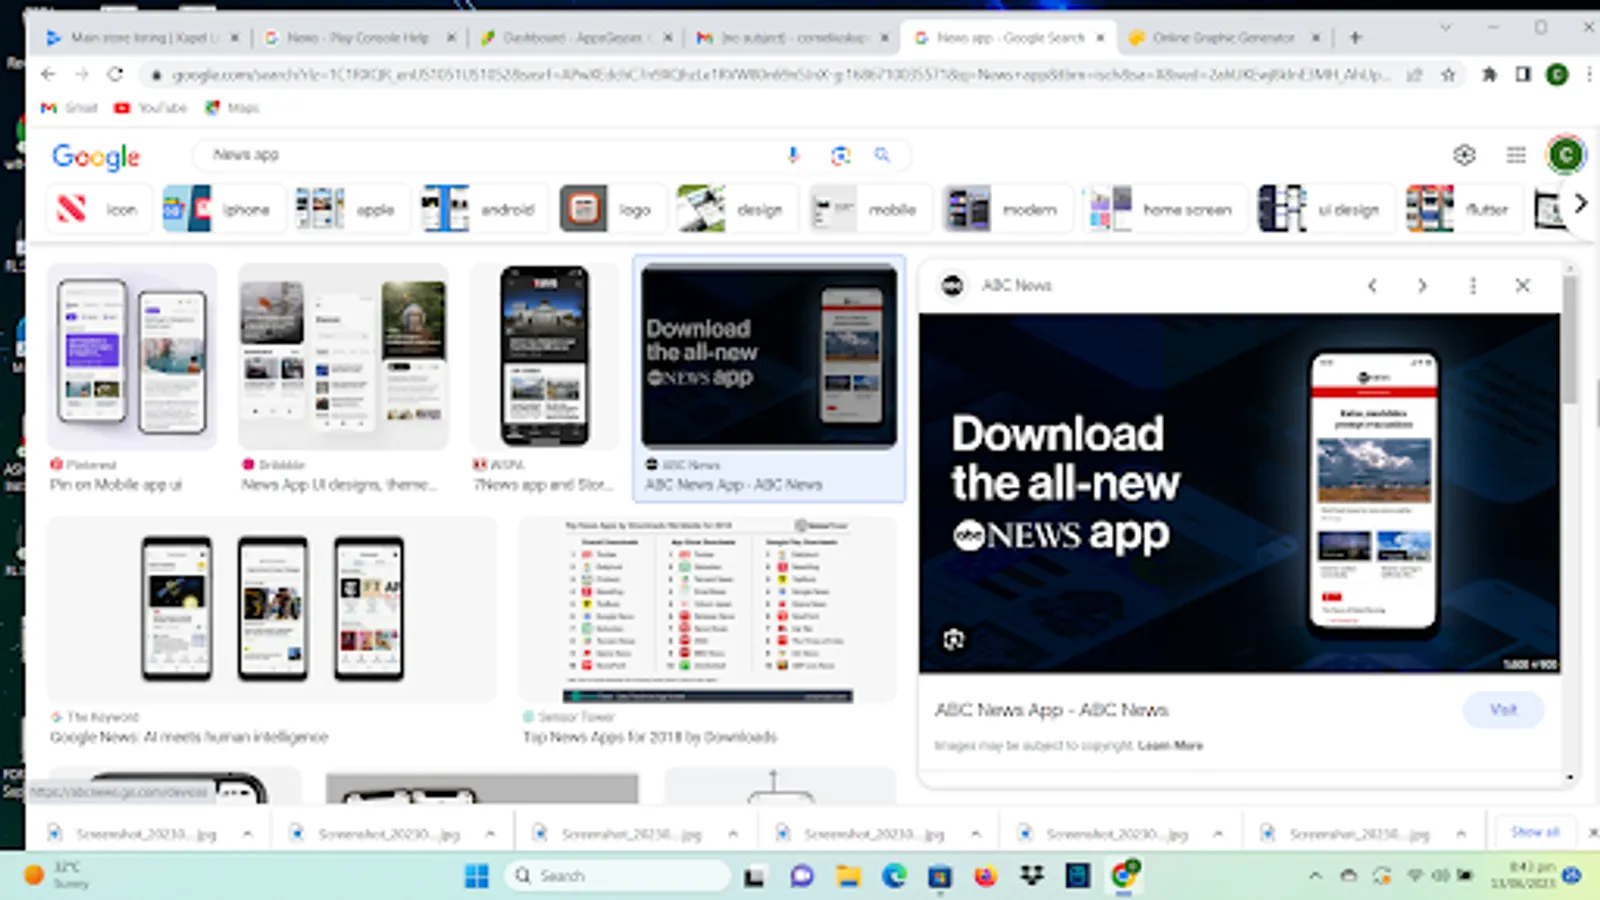This screenshot has width=1600, height=900.
Task: Open the Google apps grid icon
Action: [1516, 155]
